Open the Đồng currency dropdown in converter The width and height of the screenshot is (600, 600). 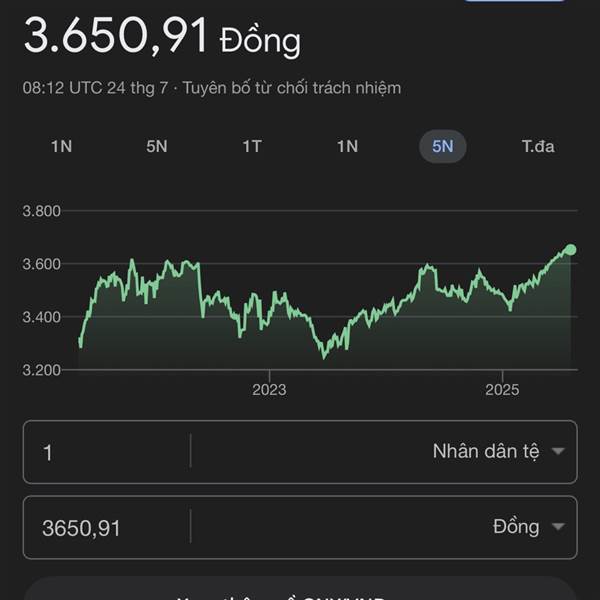[x=529, y=527]
